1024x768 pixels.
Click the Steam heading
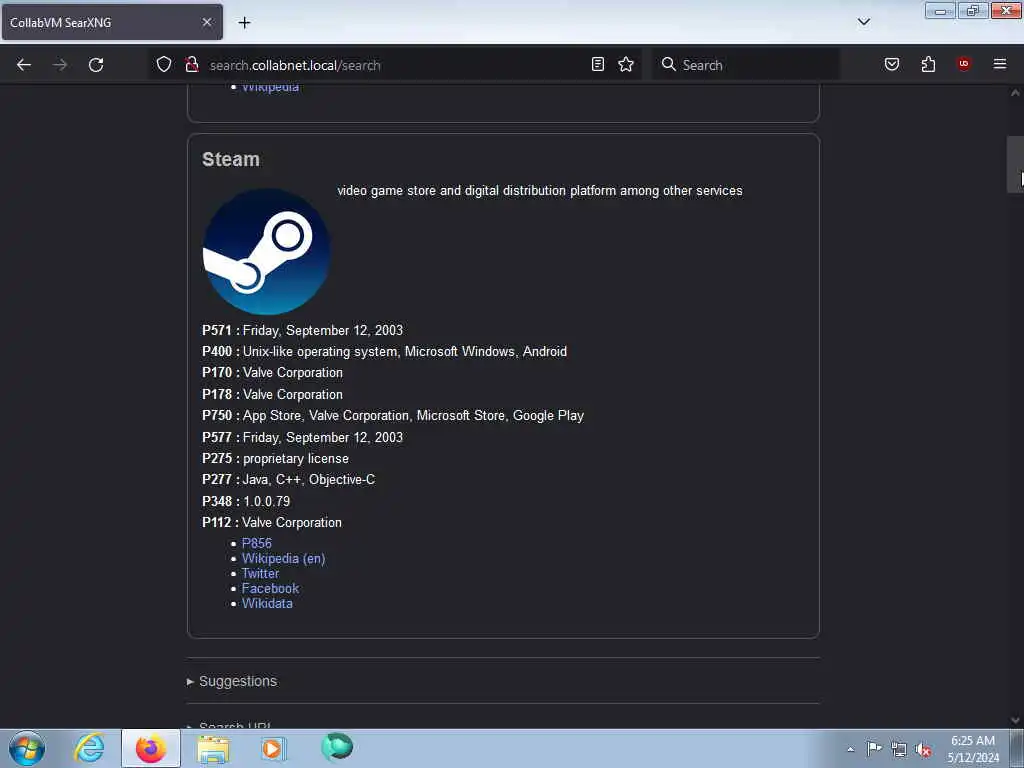[x=231, y=159]
